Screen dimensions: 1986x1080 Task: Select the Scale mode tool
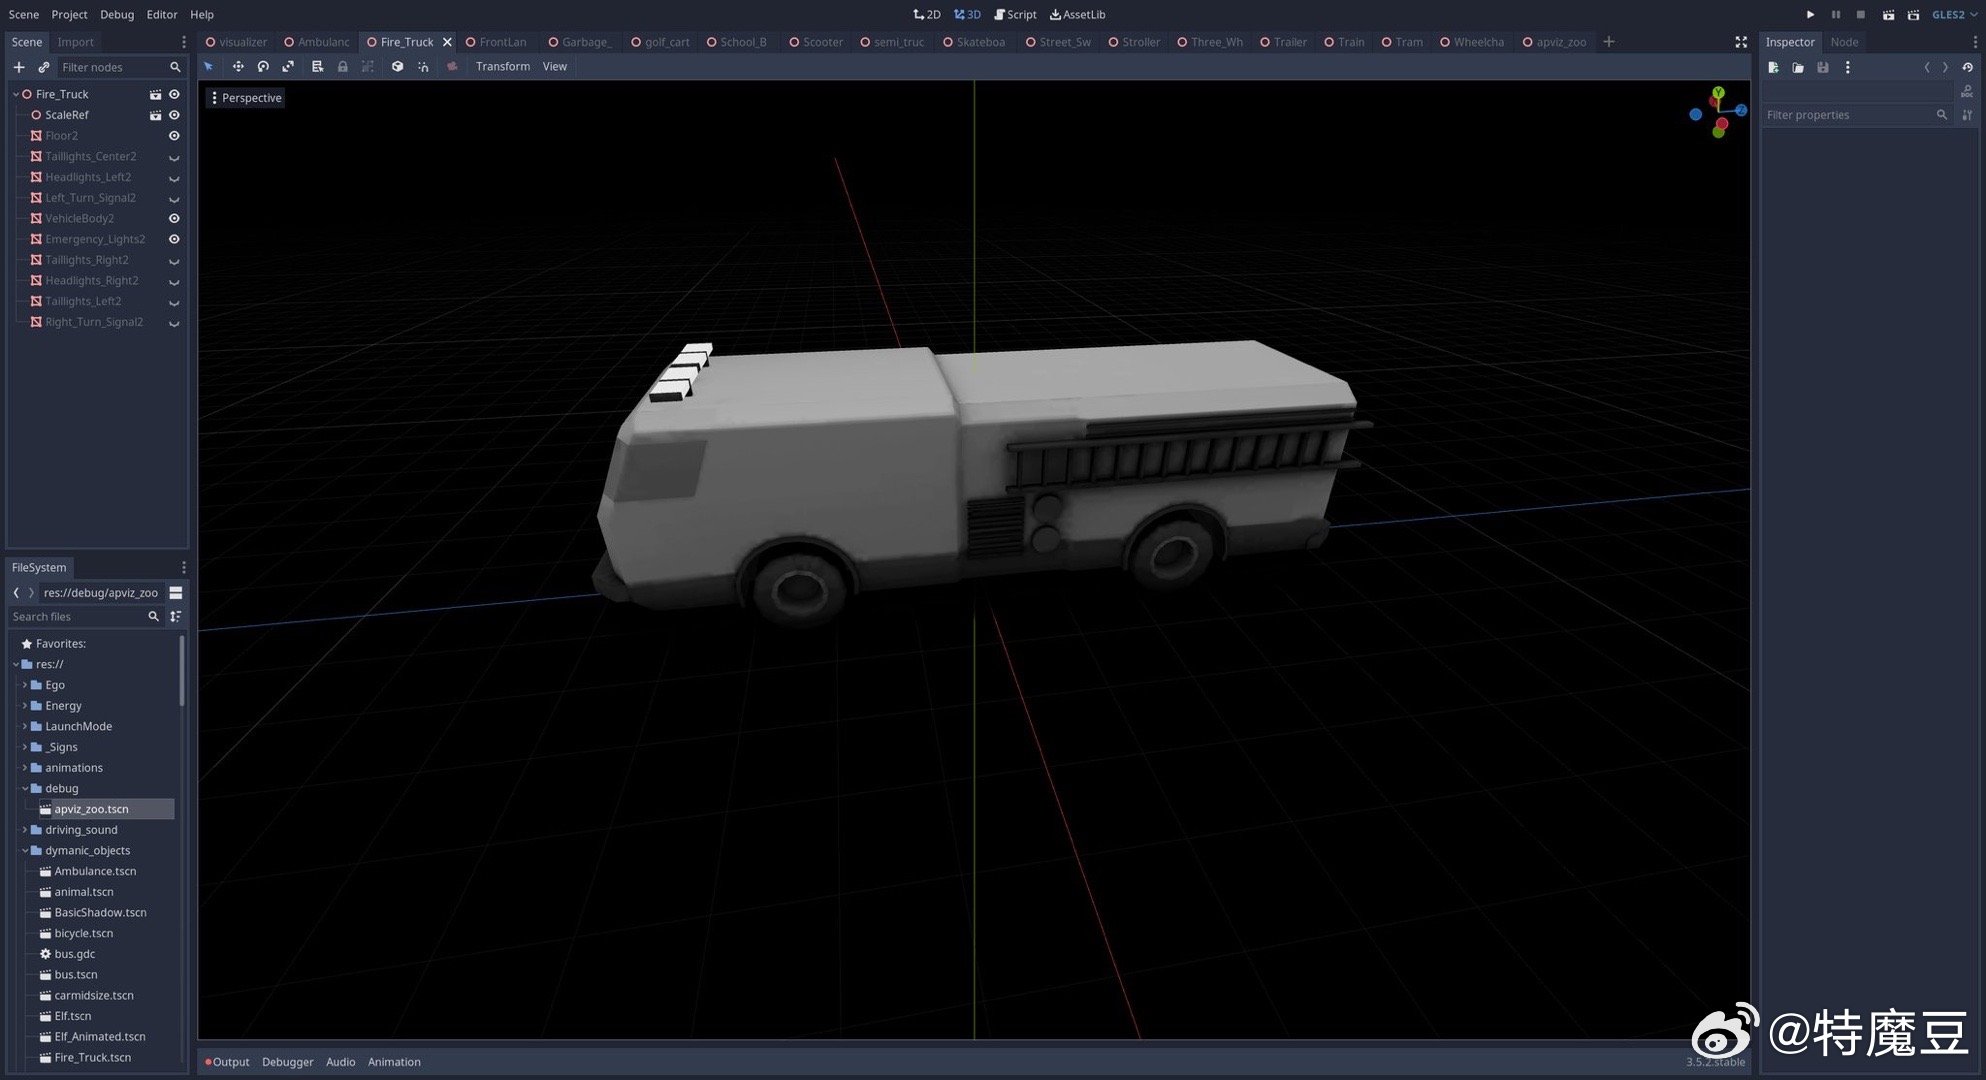tap(288, 67)
